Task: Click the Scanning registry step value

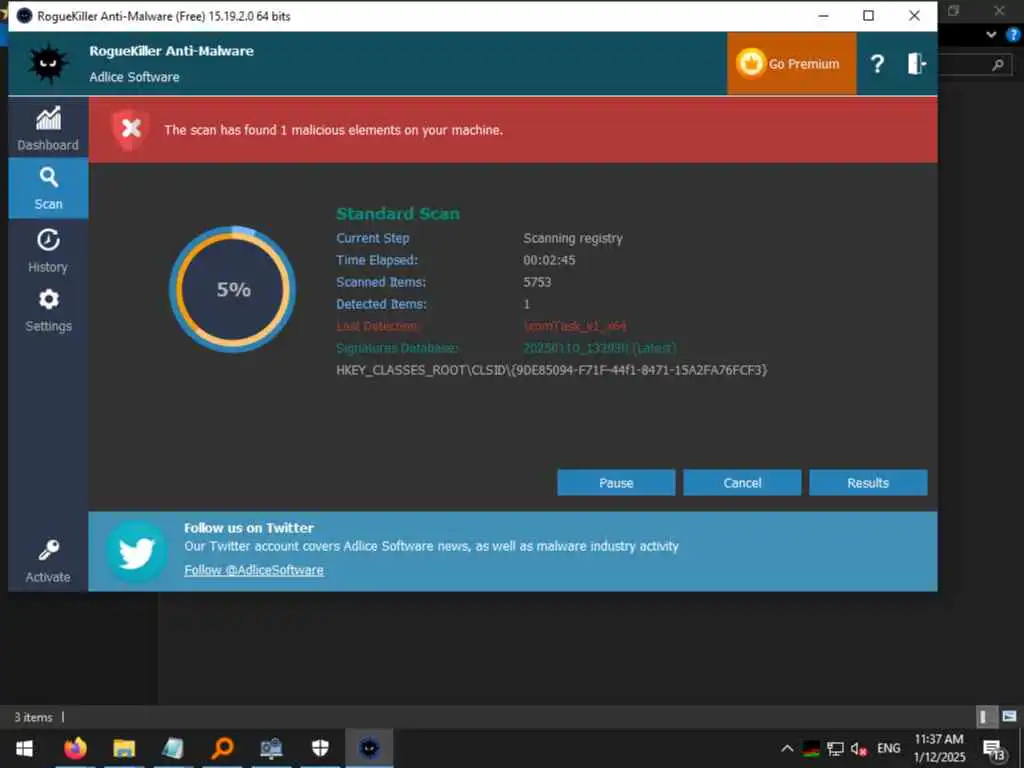Action: click(573, 238)
